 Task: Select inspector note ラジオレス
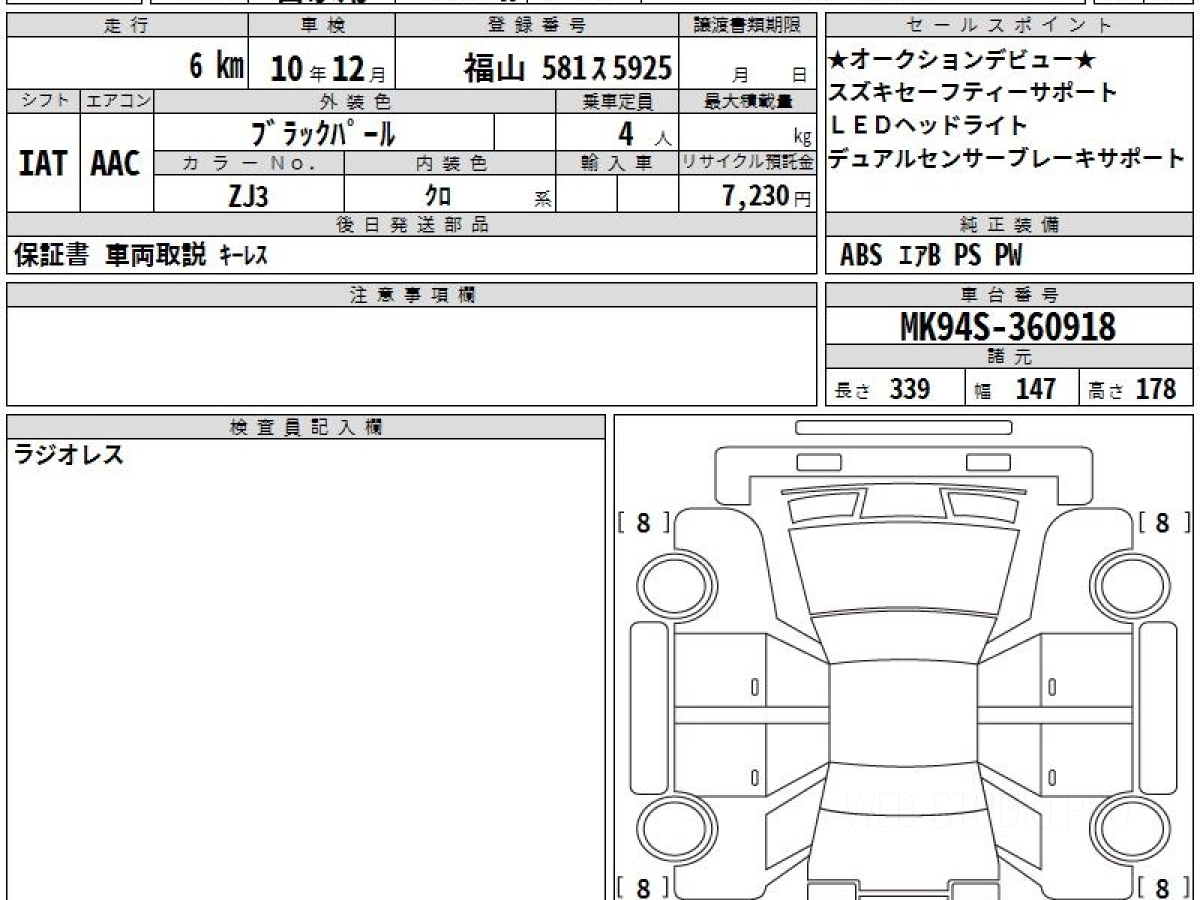pyautogui.click(x=69, y=456)
